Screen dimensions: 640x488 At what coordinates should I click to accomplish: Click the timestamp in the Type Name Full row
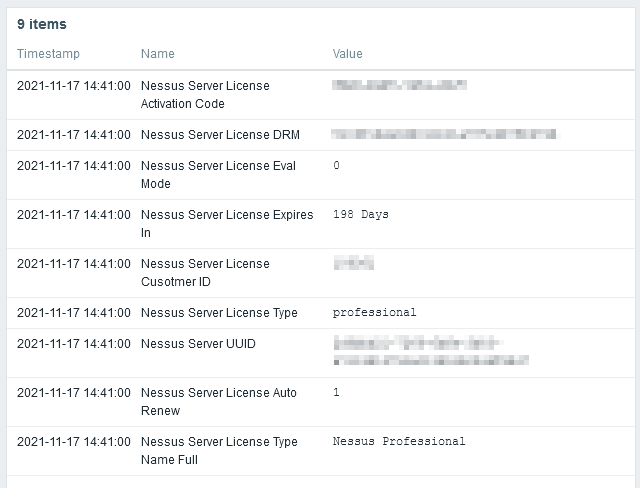[x=73, y=441]
